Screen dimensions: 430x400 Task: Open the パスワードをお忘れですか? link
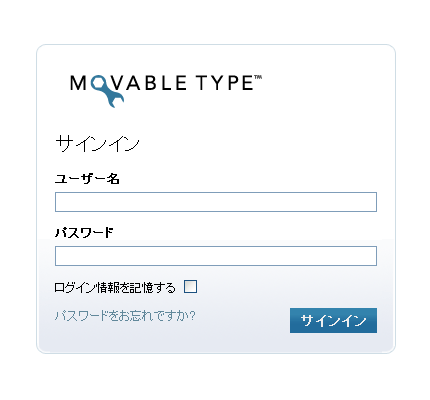(x=125, y=315)
